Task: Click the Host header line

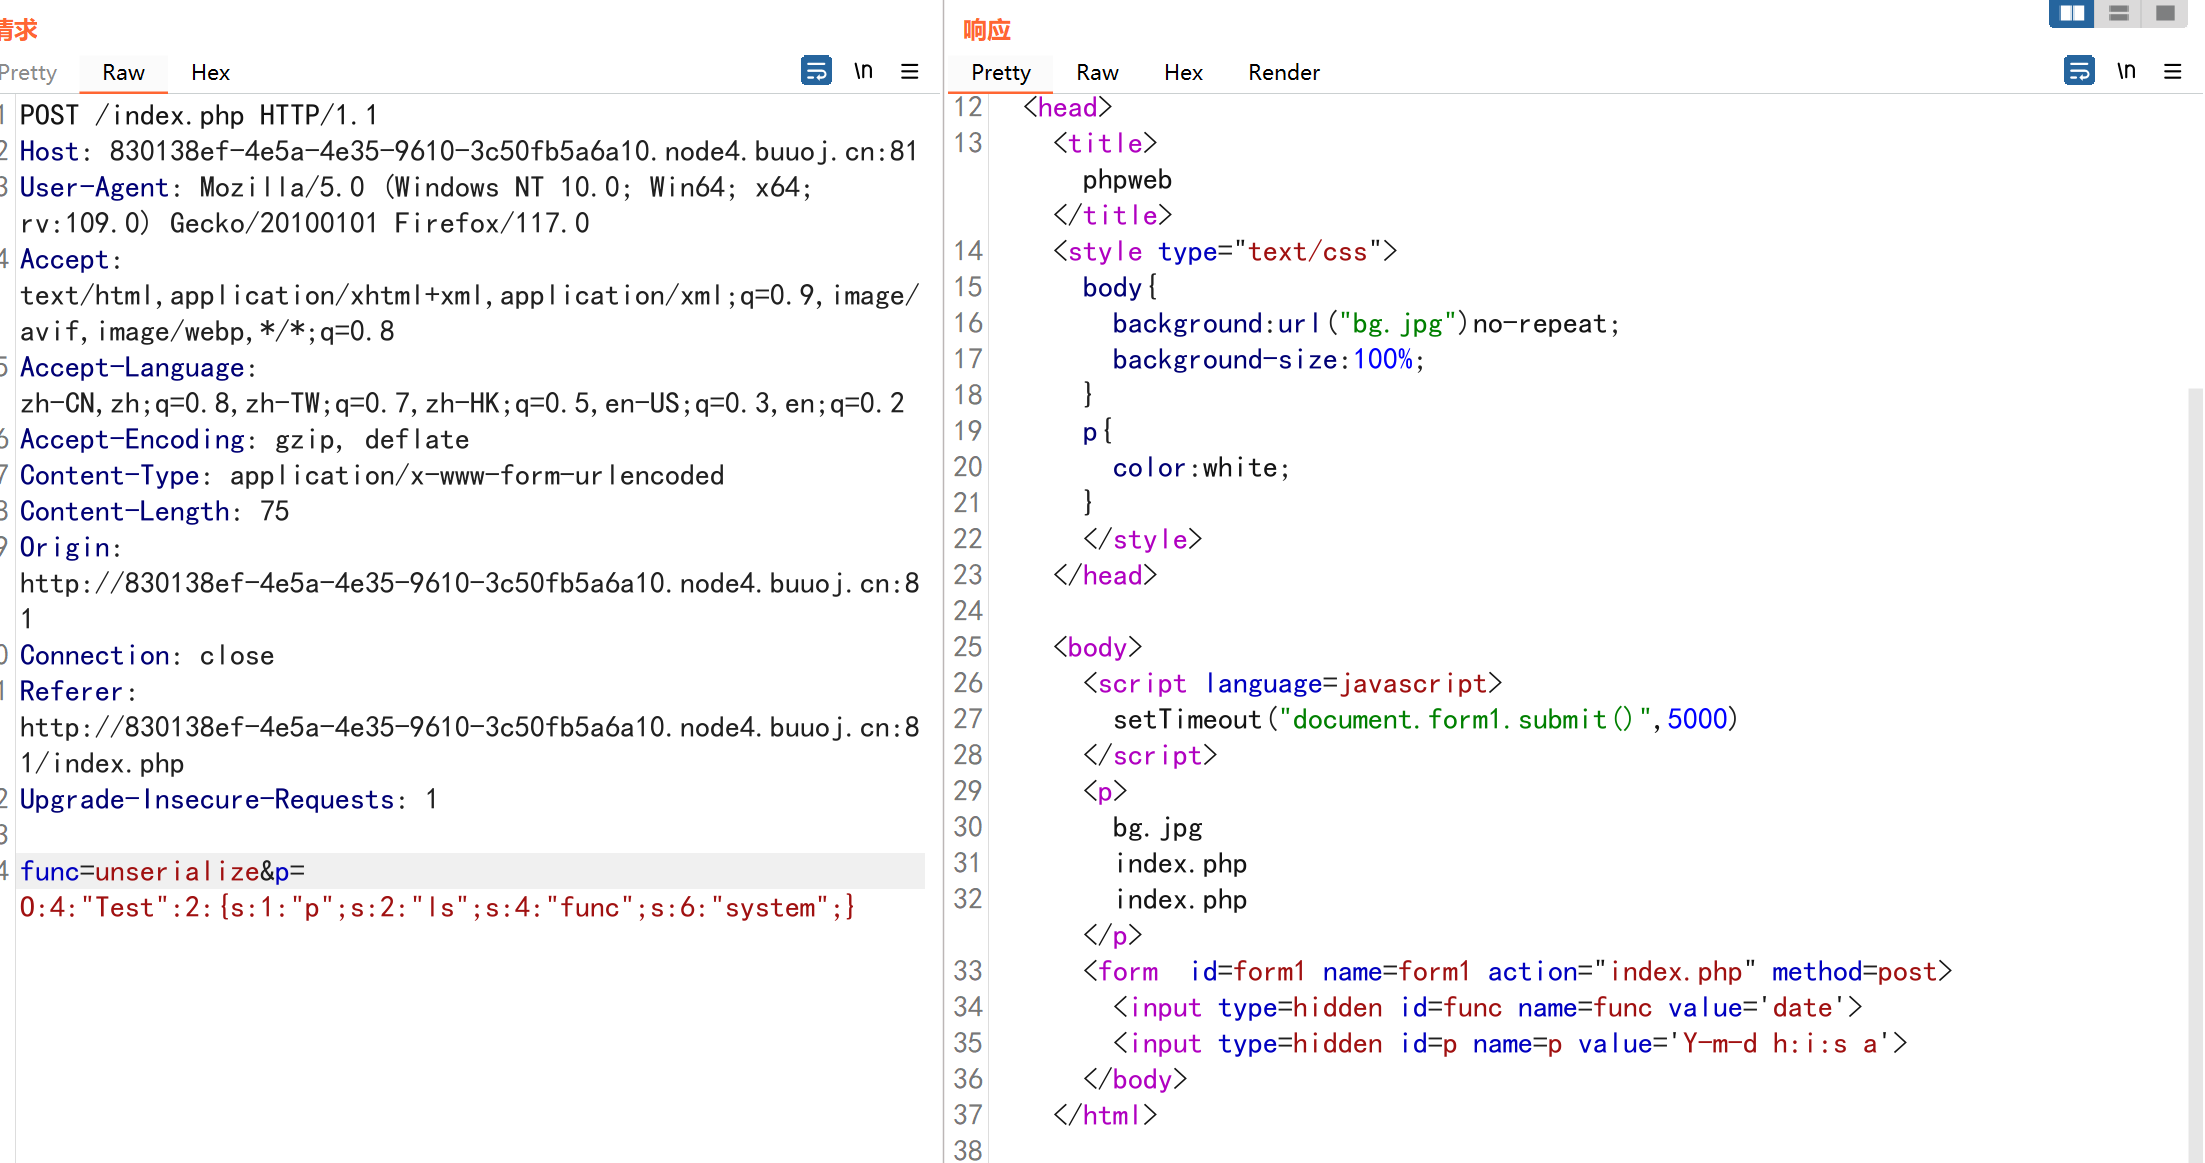Action: pyautogui.click(x=469, y=151)
